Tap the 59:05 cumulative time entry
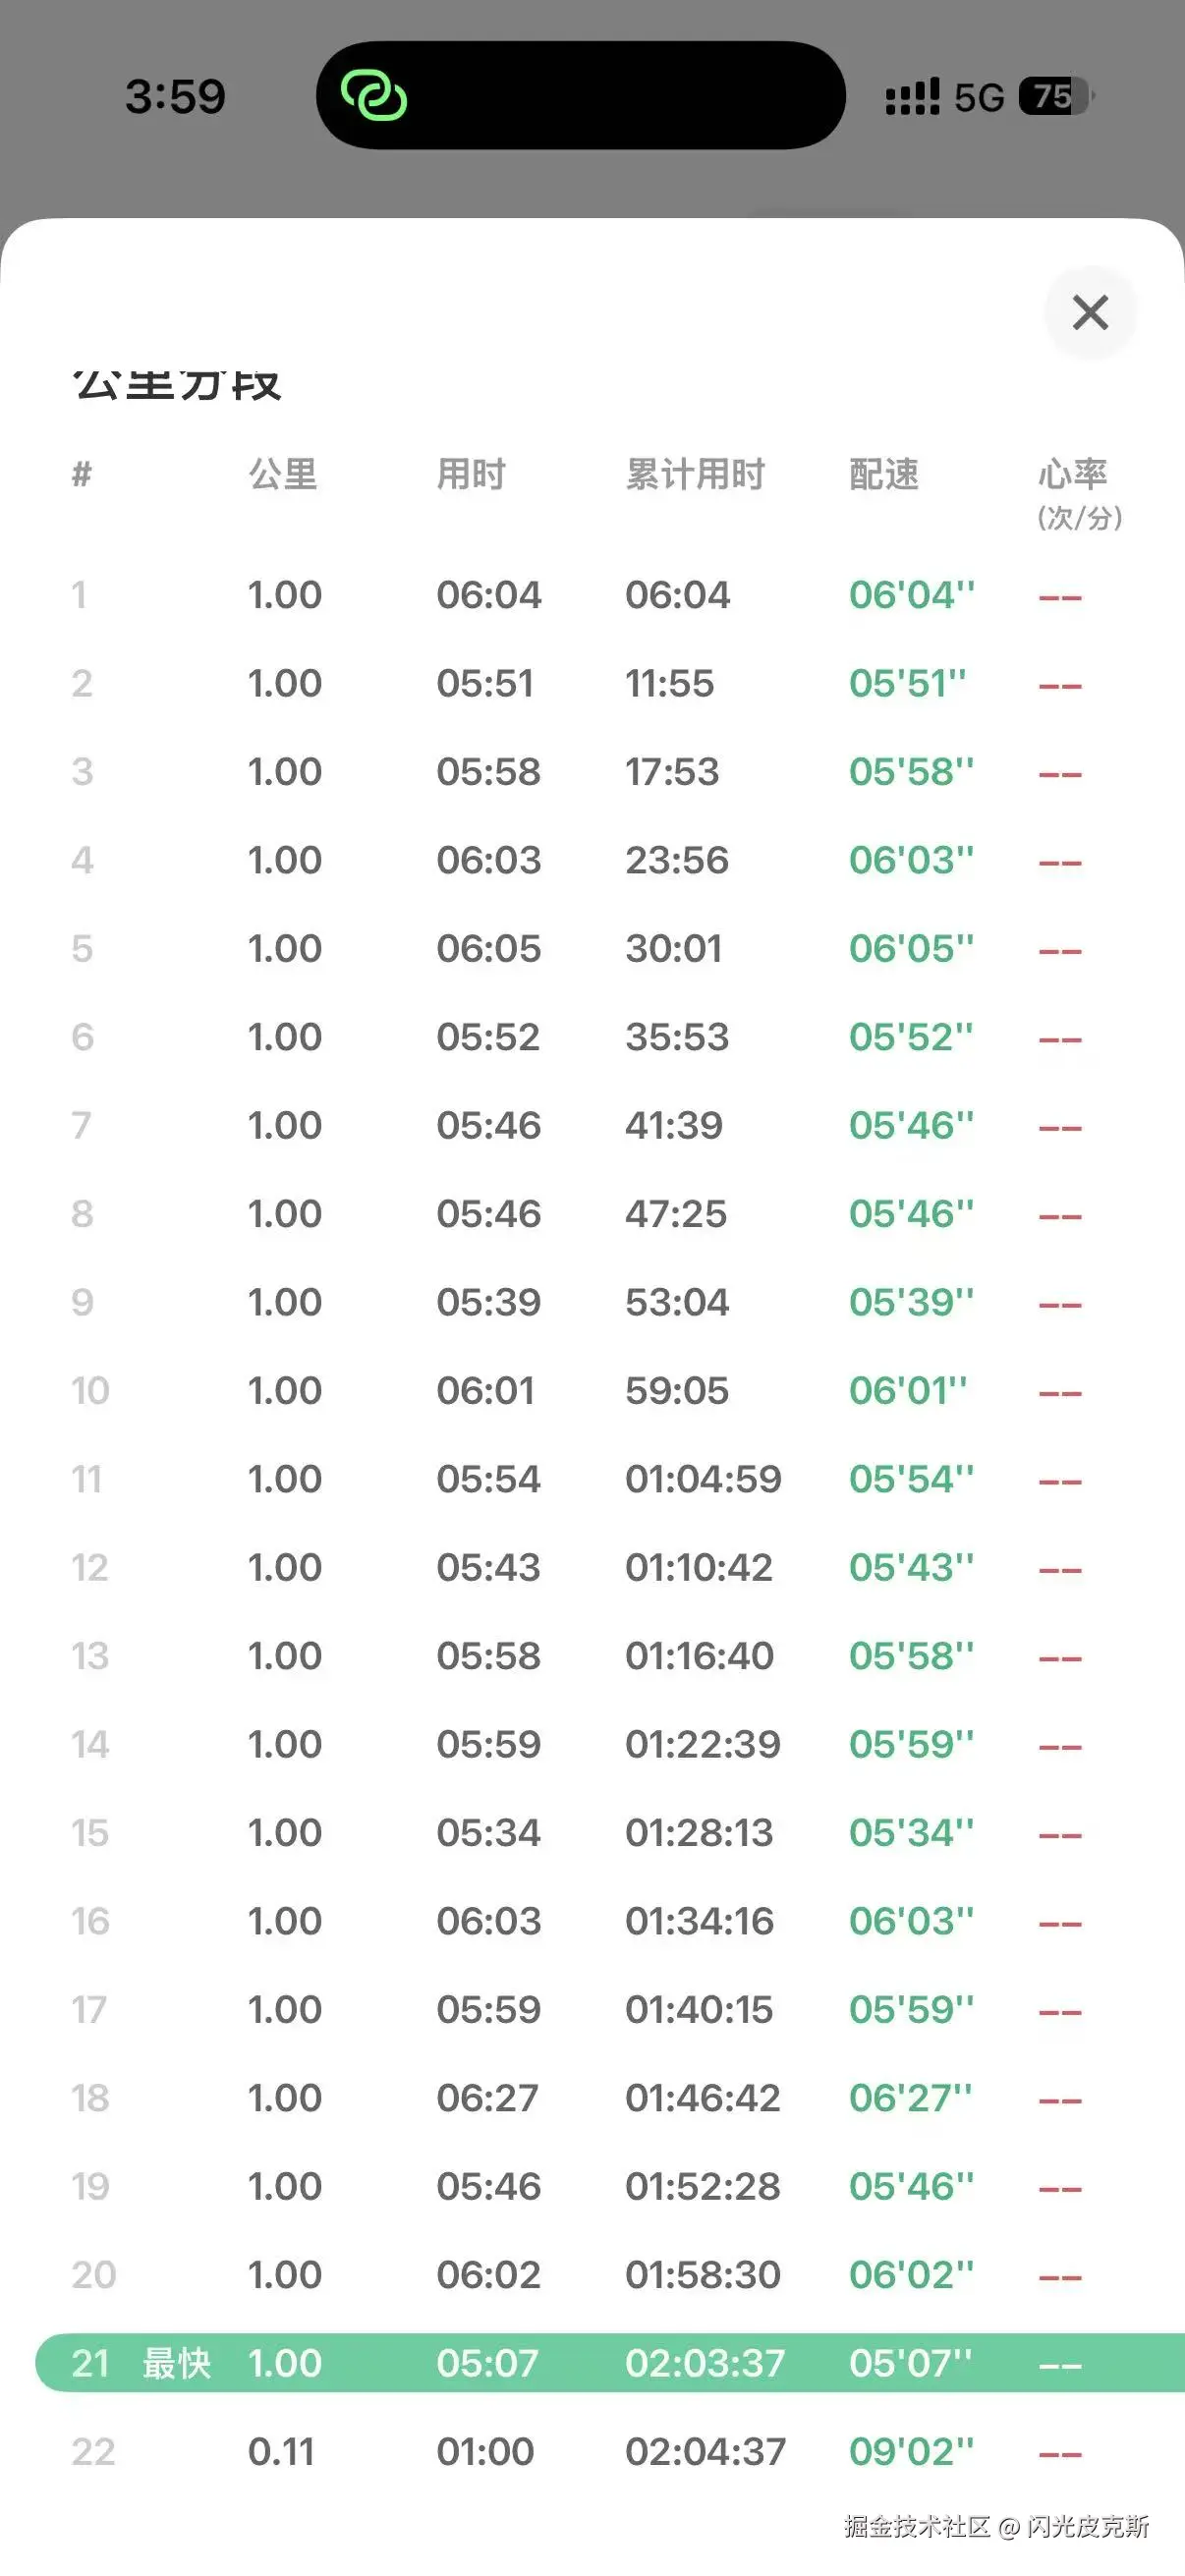The width and height of the screenshot is (1185, 2576). pos(677,1391)
